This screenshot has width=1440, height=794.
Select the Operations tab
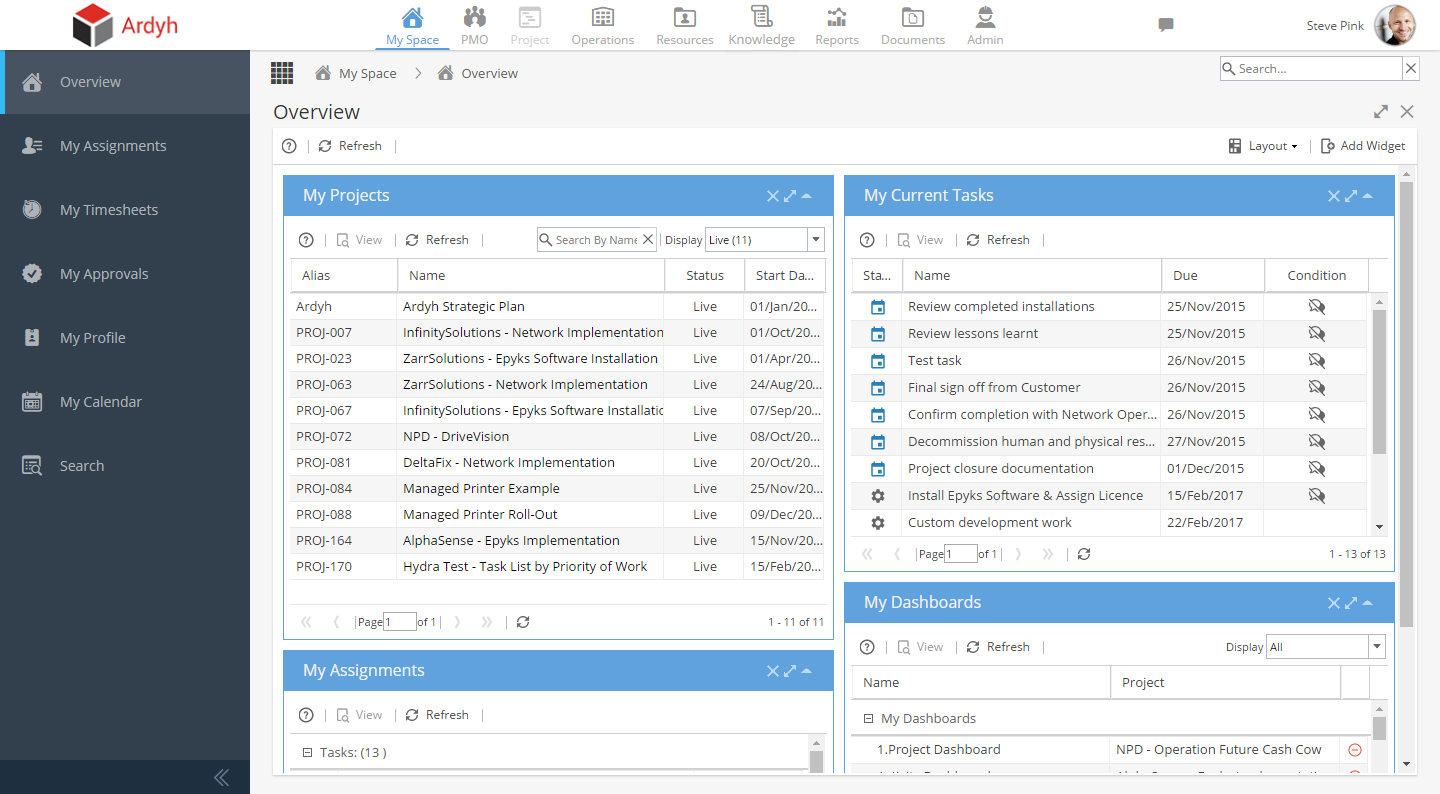click(x=602, y=25)
